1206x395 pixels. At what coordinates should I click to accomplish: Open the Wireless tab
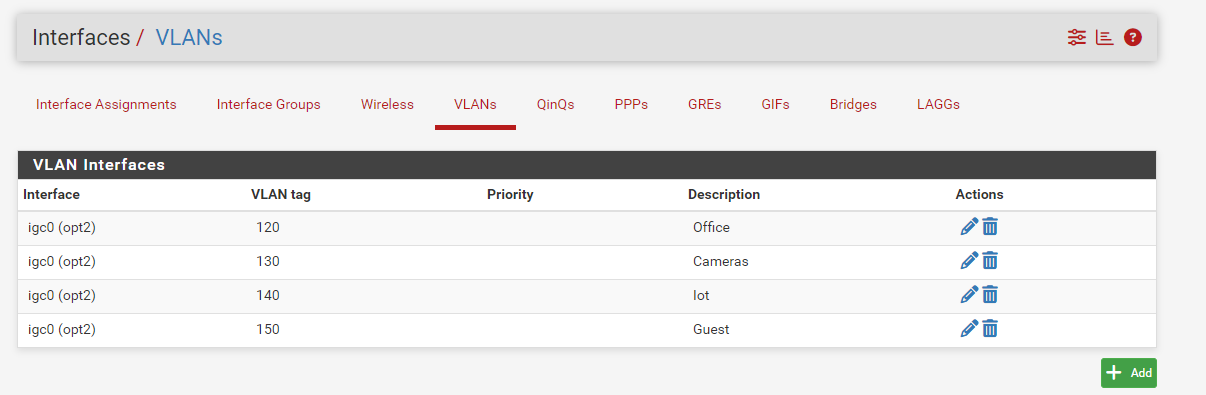pos(387,104)
